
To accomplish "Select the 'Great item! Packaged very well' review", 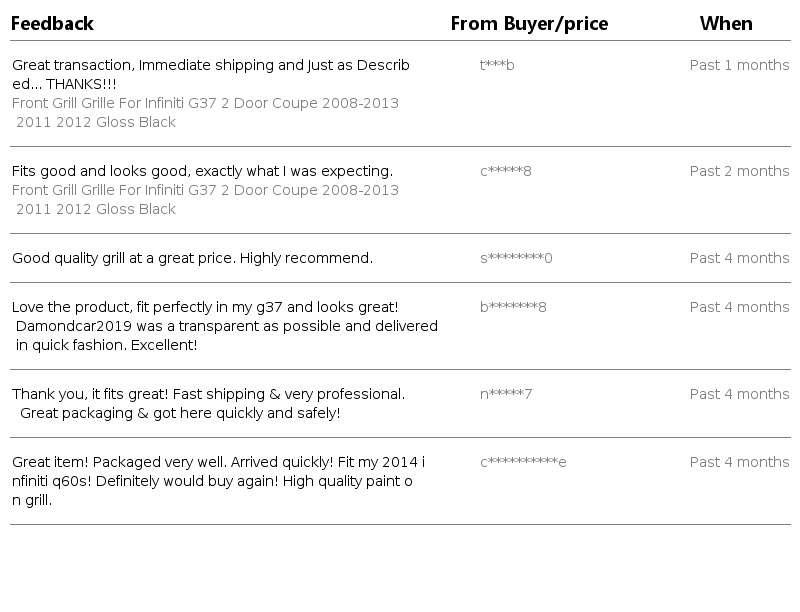I will tap(218, 481).
